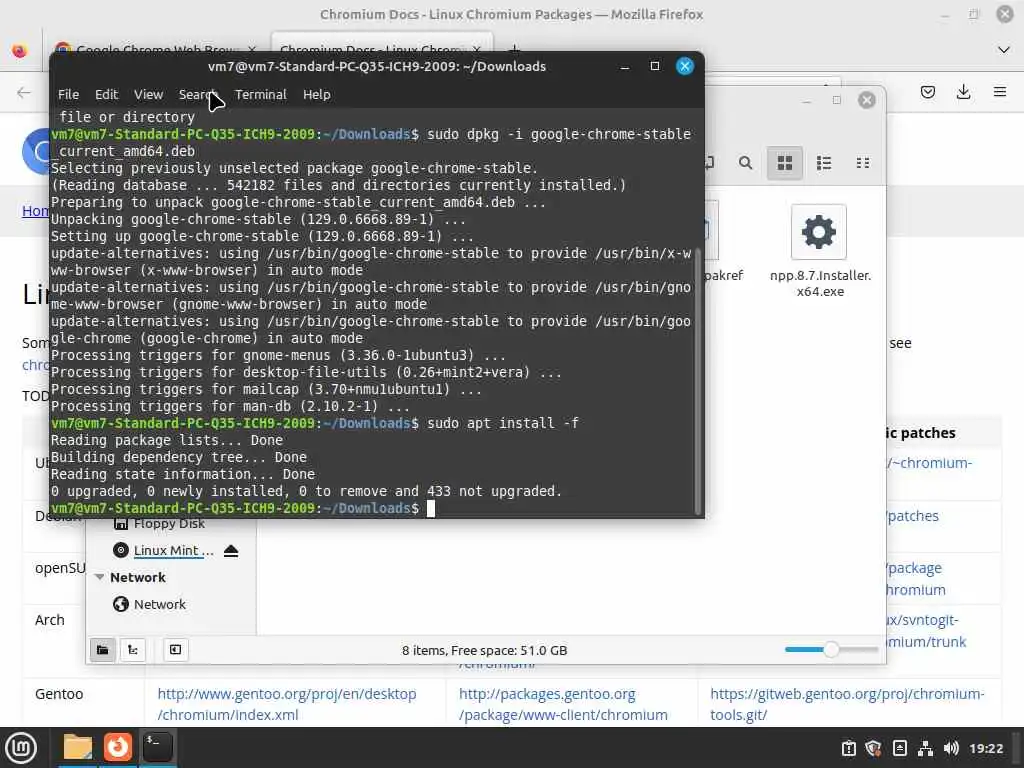Open the terminal's Edit menu
The width and height of the screenshot is (1024, 768).
[106, 95]
